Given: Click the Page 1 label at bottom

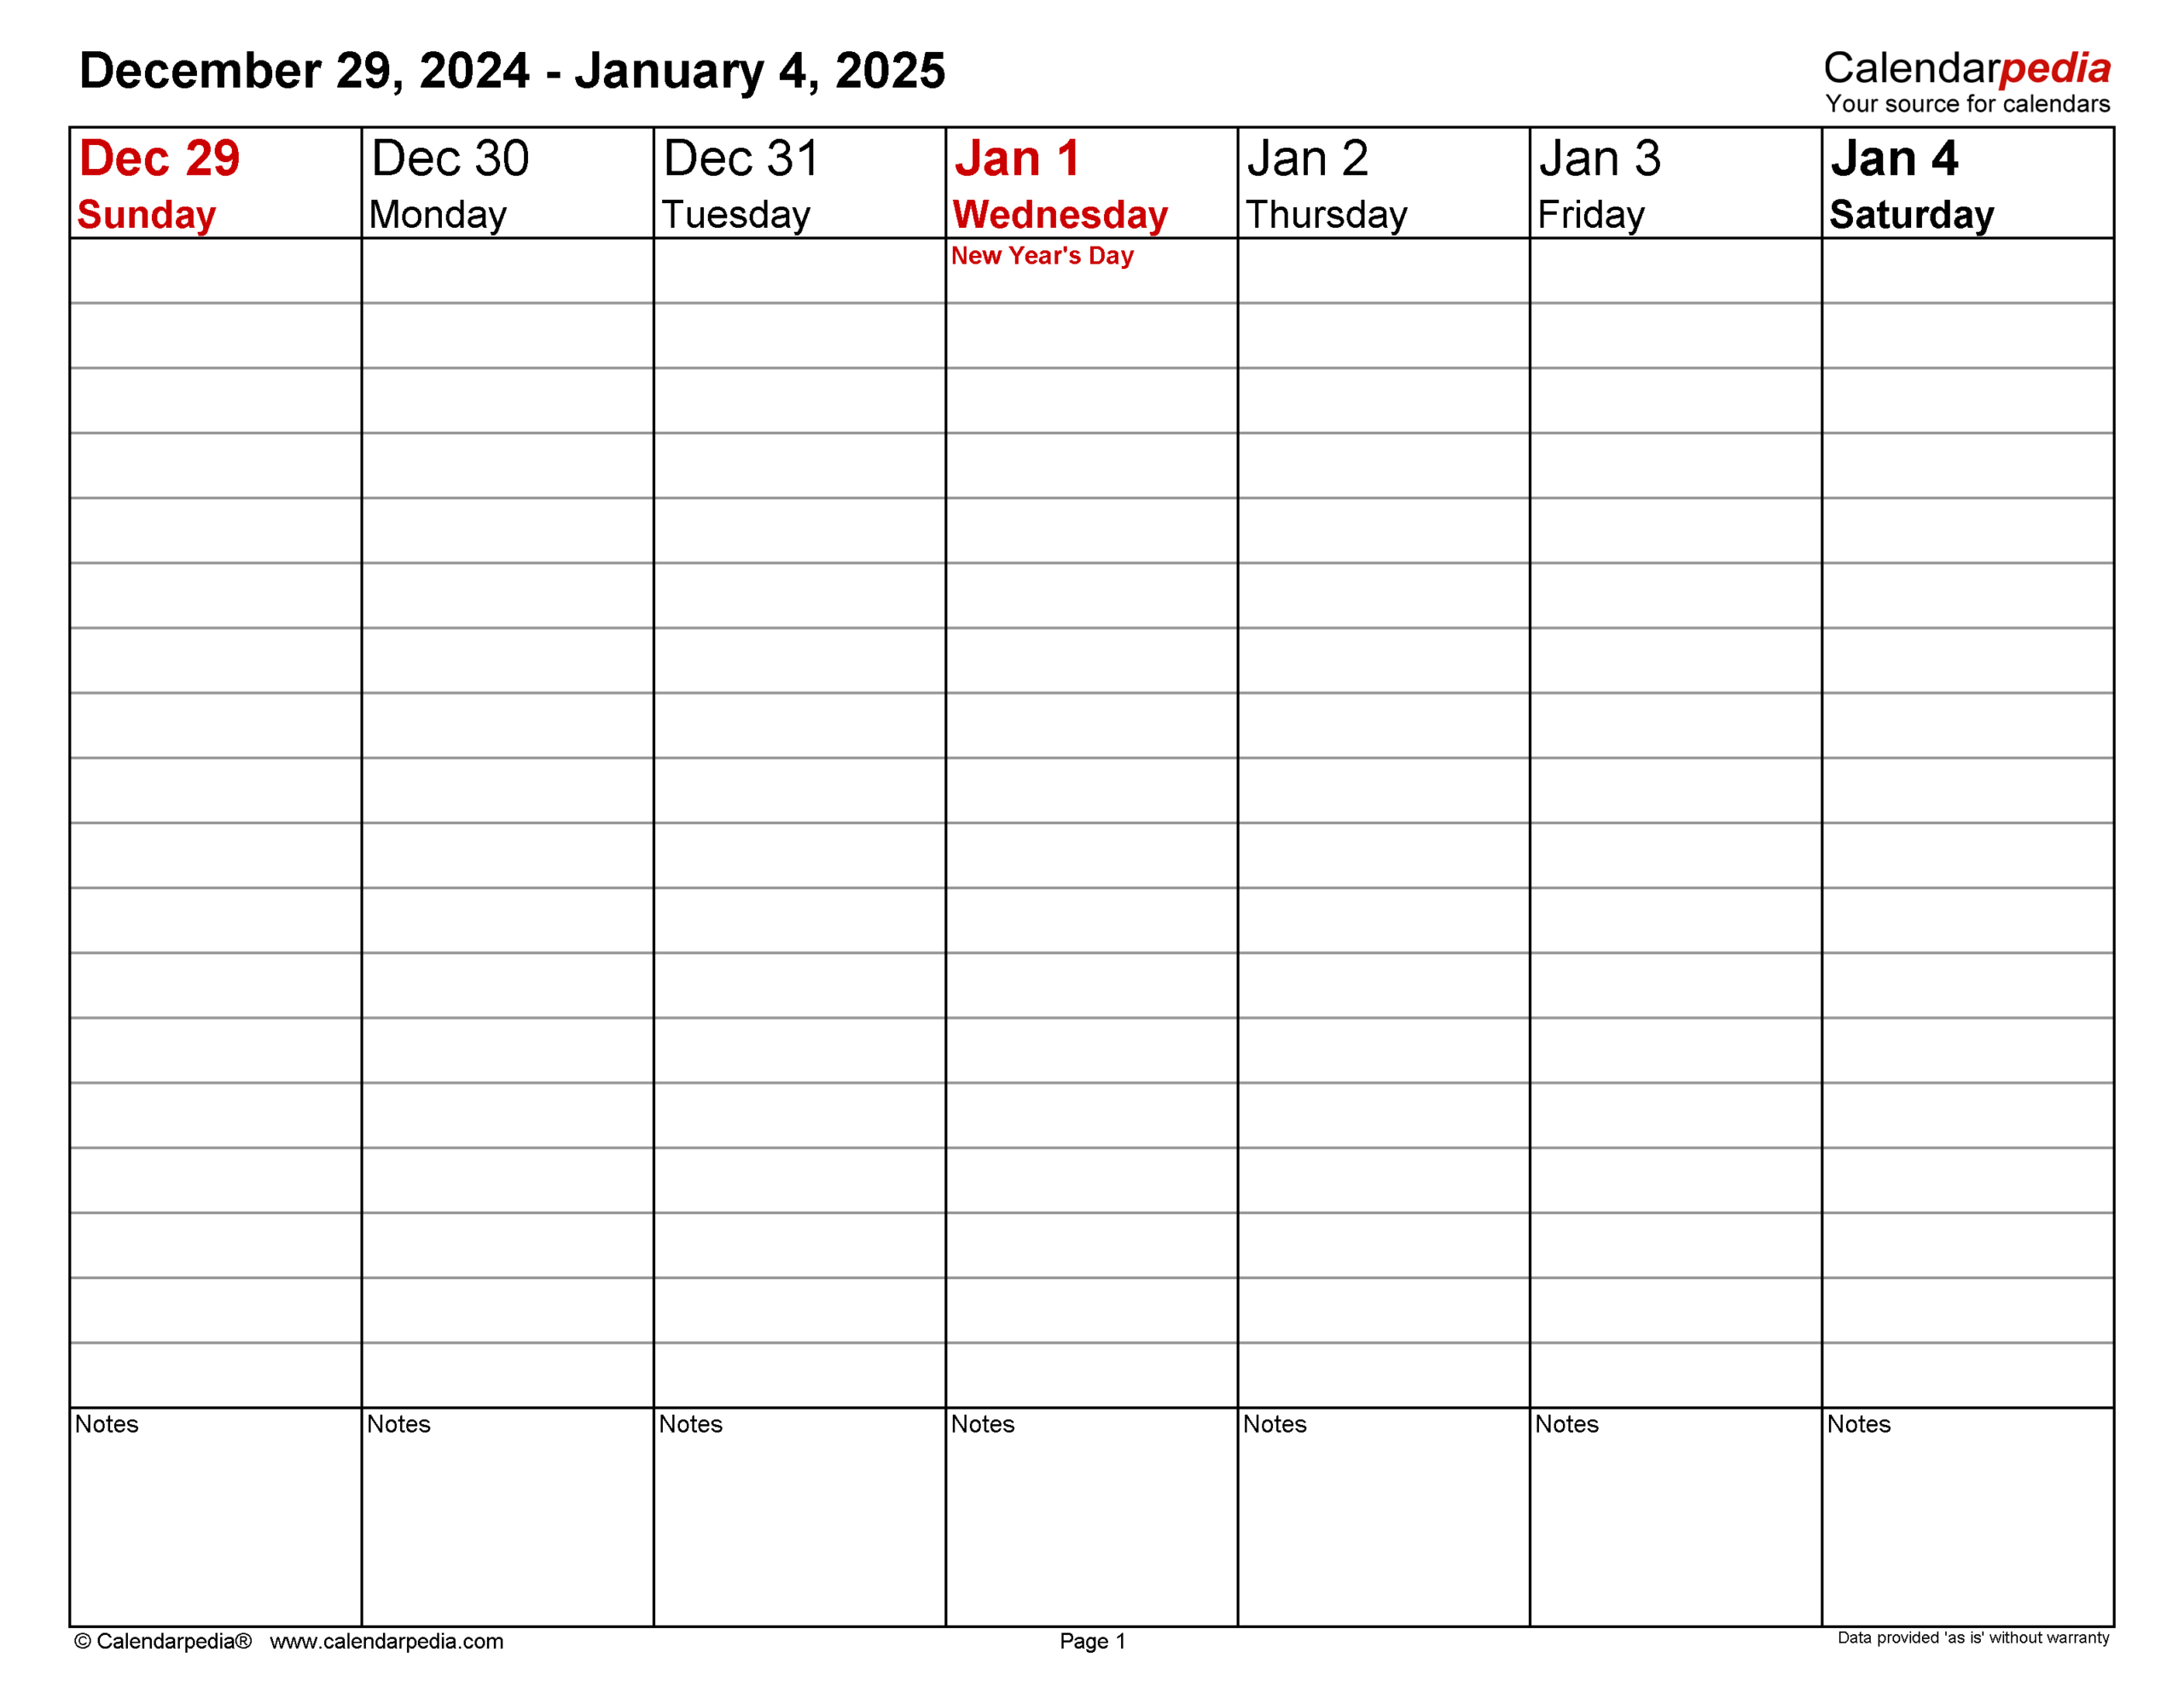Looking at the screenshot, I should (1090, 1649).
